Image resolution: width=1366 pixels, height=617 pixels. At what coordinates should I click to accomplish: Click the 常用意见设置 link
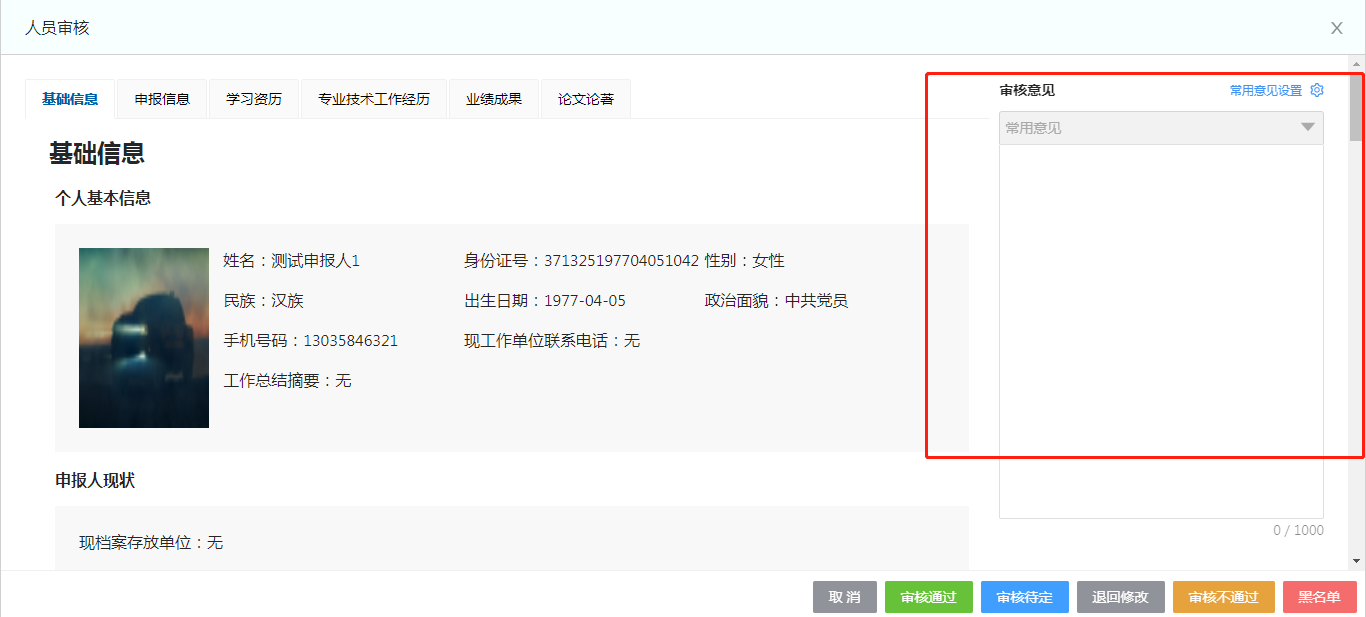(1265, 90)
